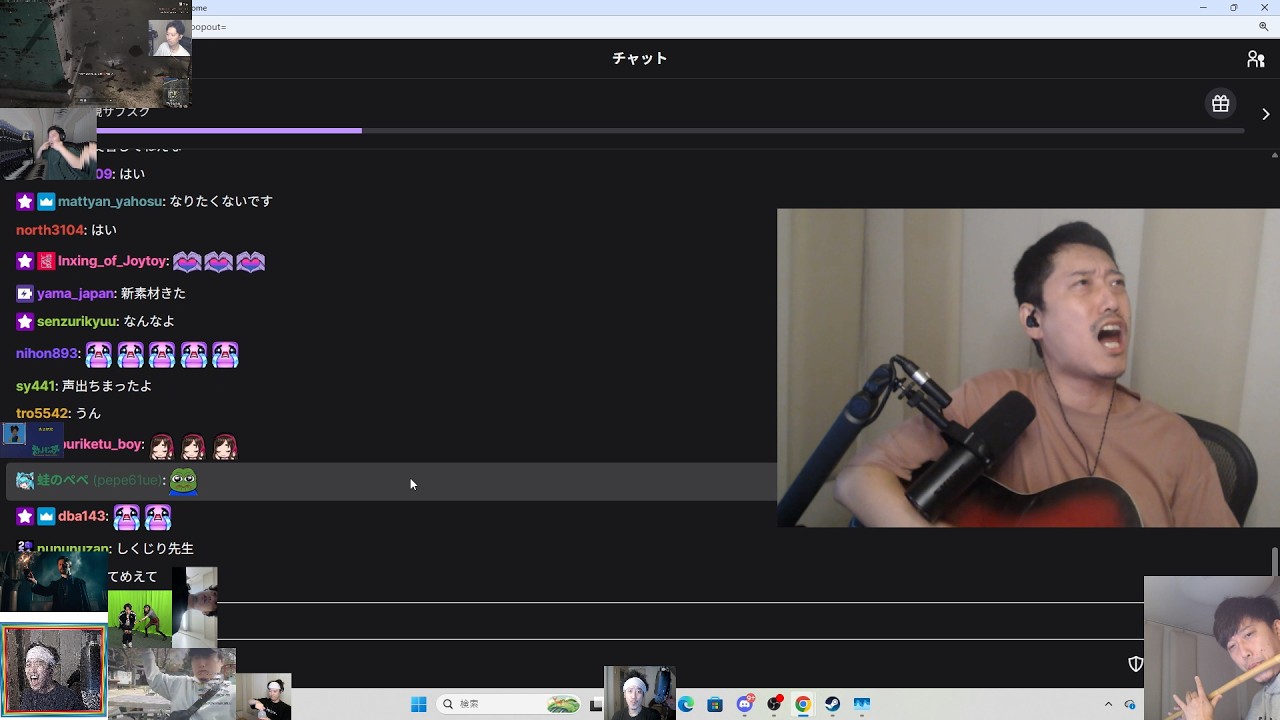1280x720 pixels.
Task: Click the チャット header title
Action: pos(640,59)
